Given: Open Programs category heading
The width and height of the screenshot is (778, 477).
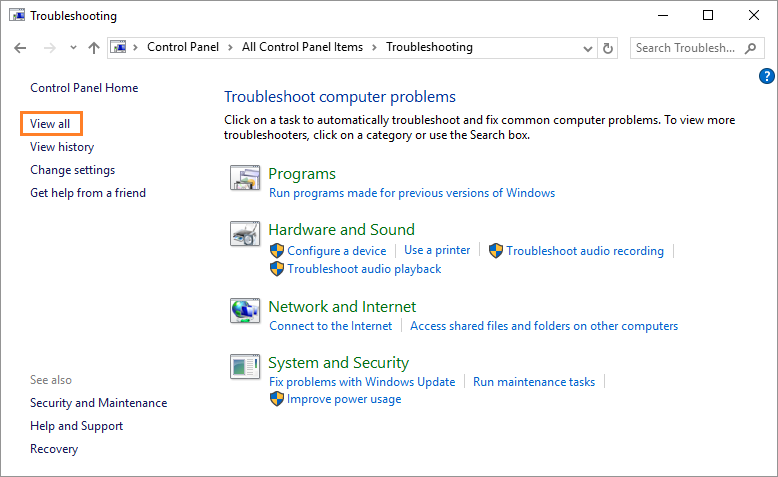Looking at the screenshot, I should pyautogui.click(x=302, y=174).
